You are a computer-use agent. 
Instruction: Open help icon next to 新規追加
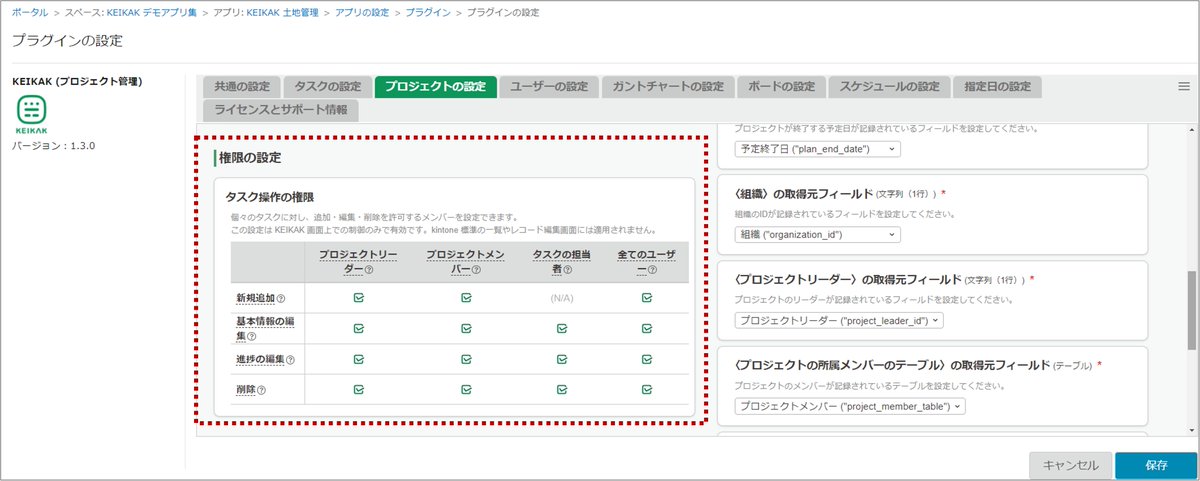tap(281, 298)
